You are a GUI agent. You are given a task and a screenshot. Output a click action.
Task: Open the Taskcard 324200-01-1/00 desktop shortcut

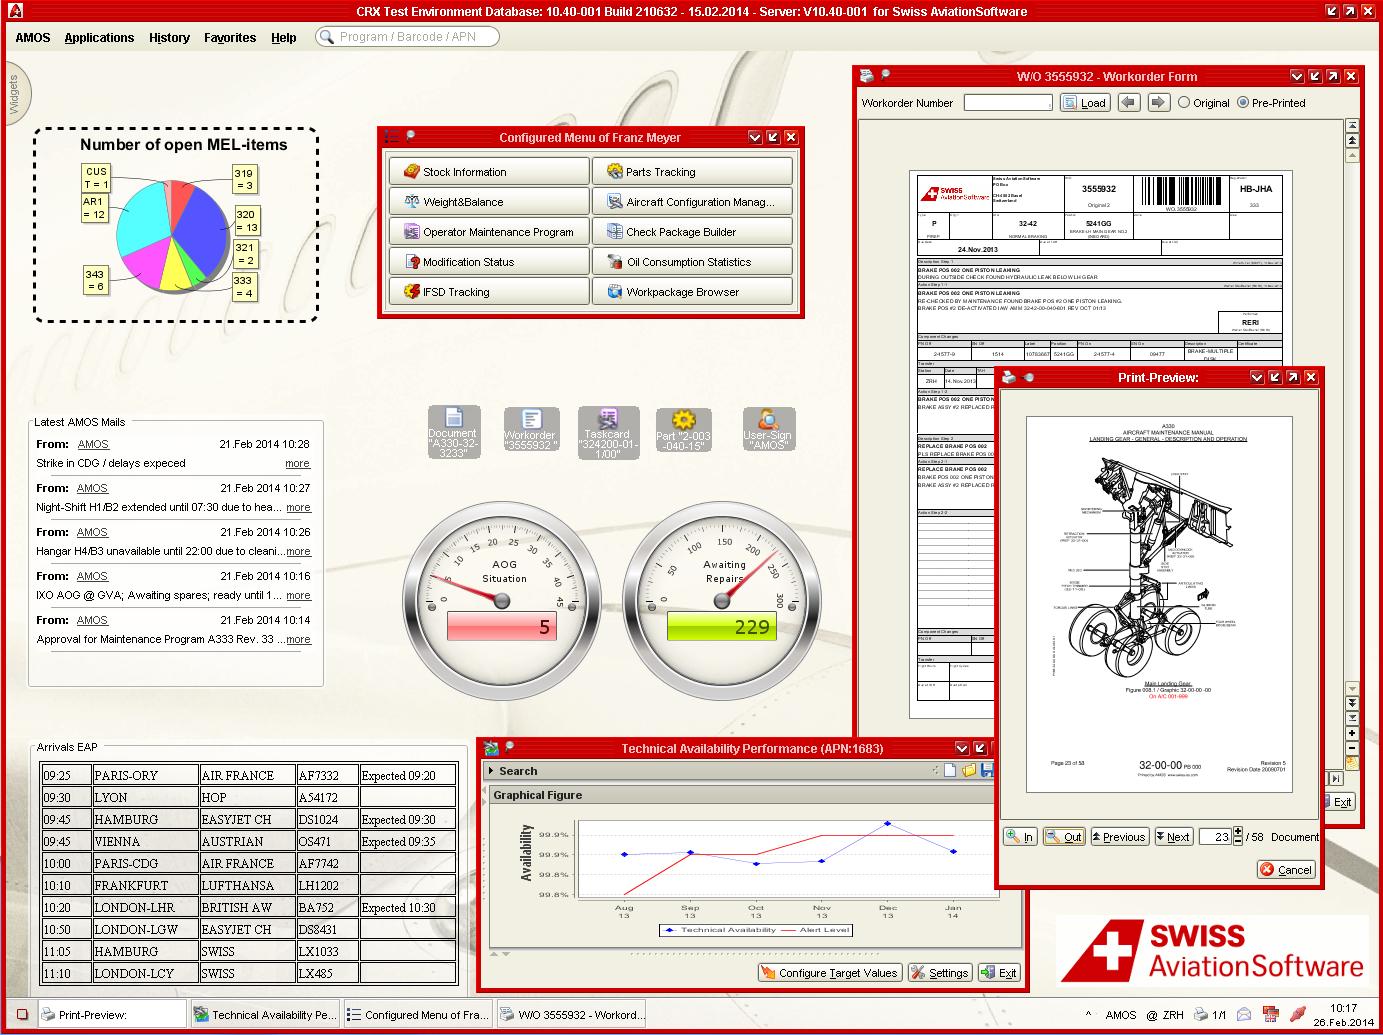tap(608, 431)
